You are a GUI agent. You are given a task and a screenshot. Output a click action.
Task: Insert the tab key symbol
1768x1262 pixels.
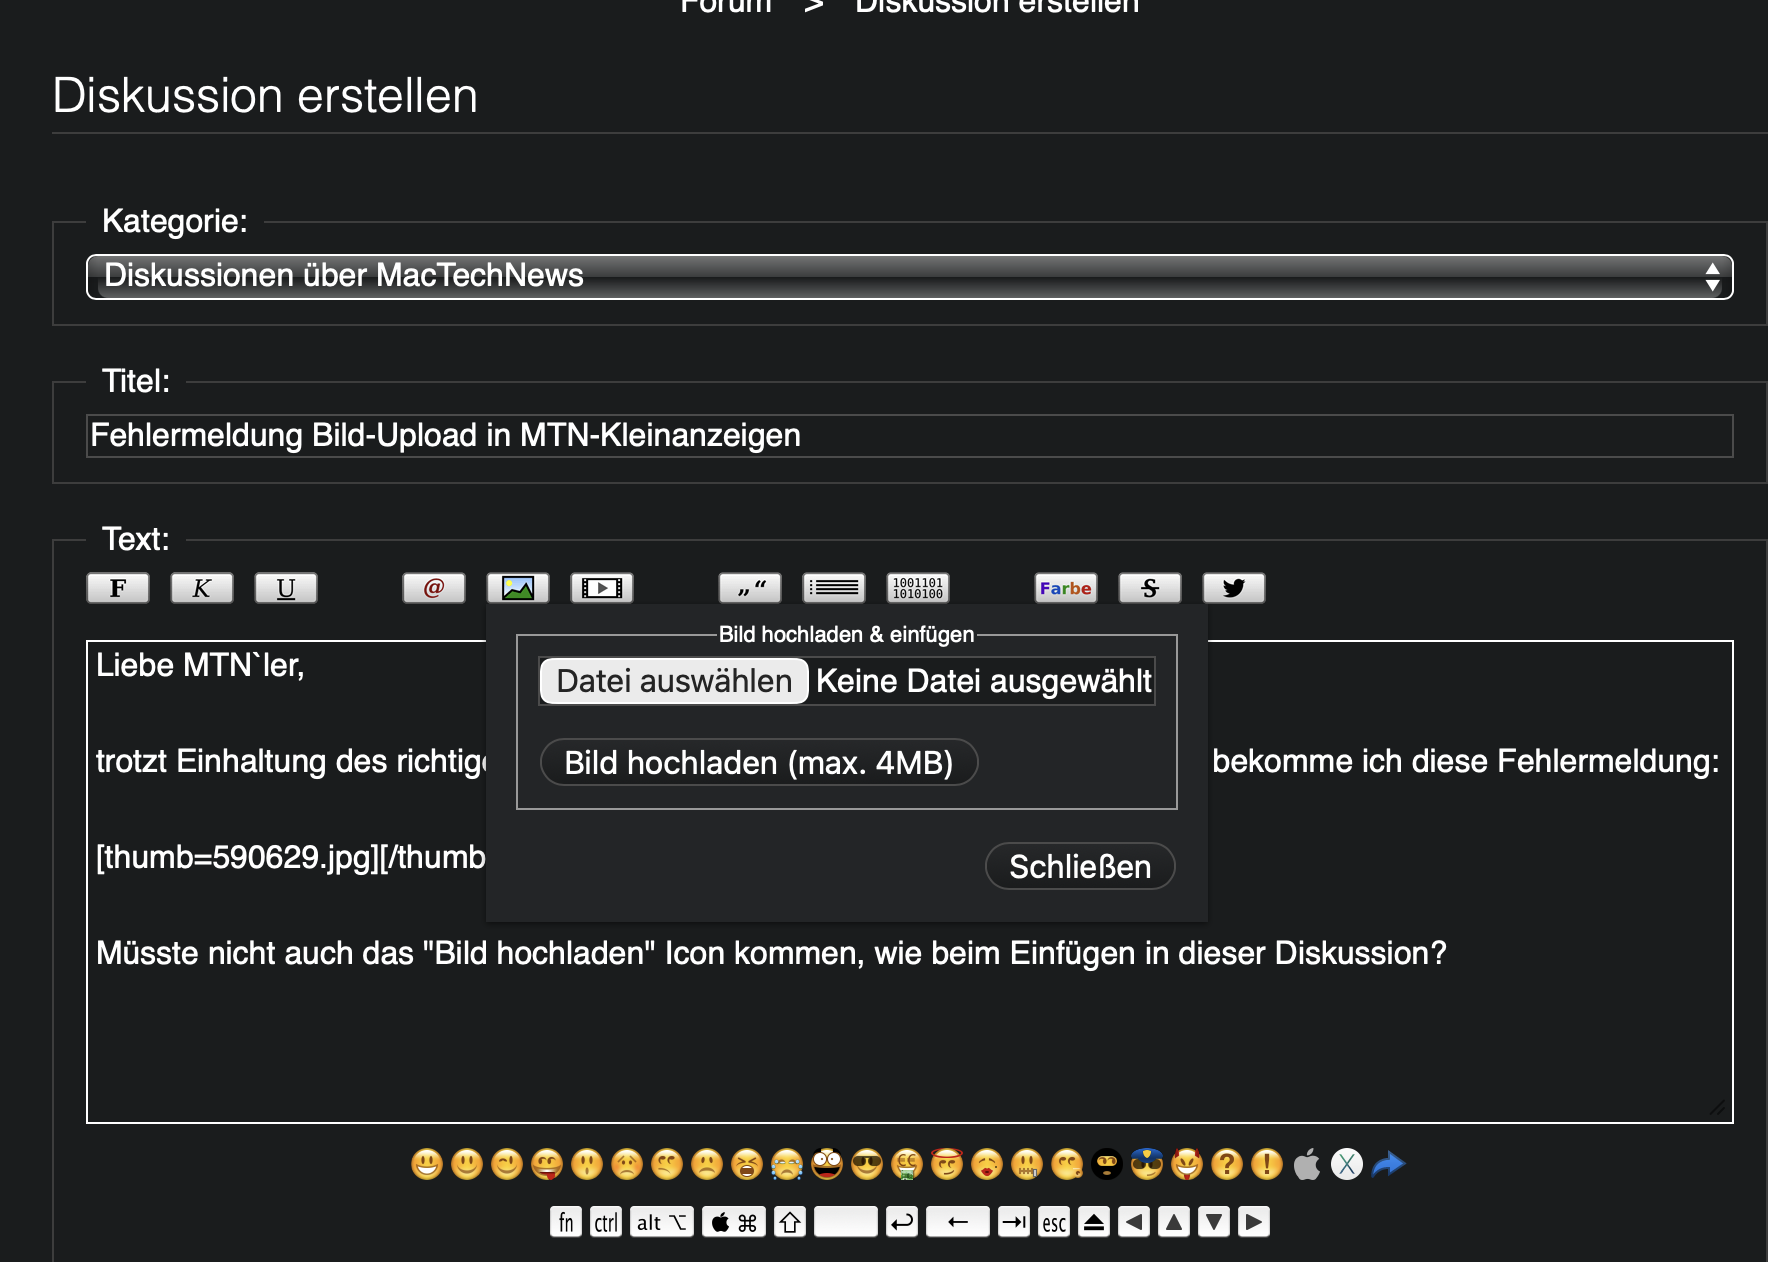coord(1014,1222)
